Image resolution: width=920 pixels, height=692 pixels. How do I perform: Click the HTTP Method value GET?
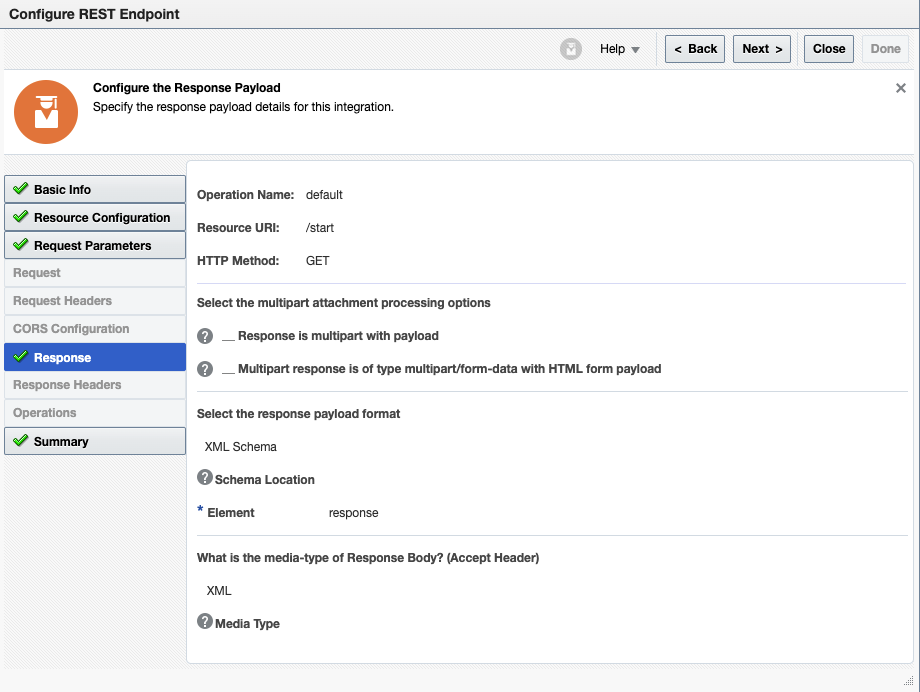click(317, 261)
